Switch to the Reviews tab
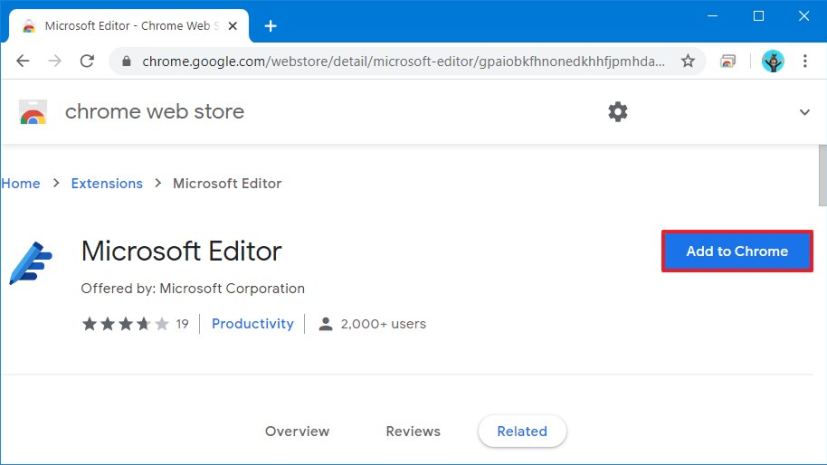Screen dimensions: 827x465 point(413,431)
